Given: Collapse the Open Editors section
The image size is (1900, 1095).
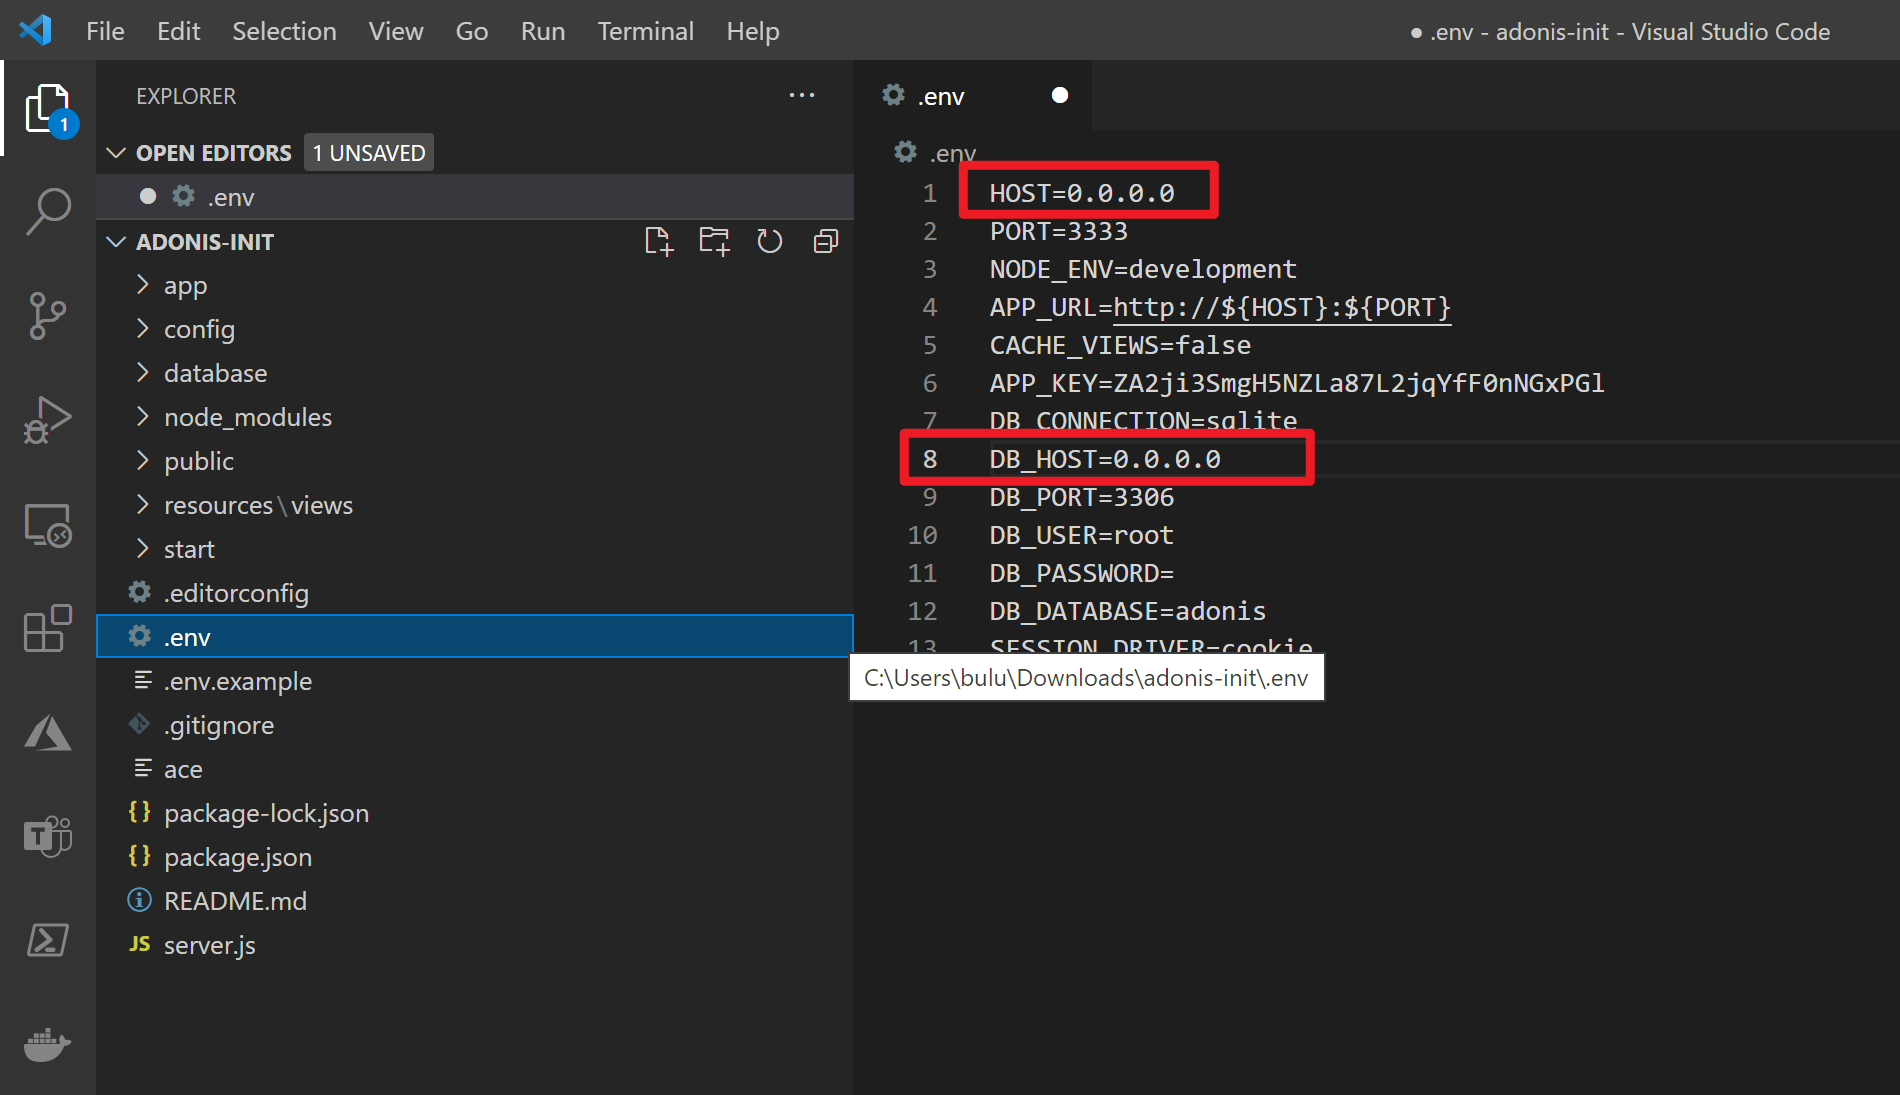Looking at the screenshot, I should (x=116, y=153).
